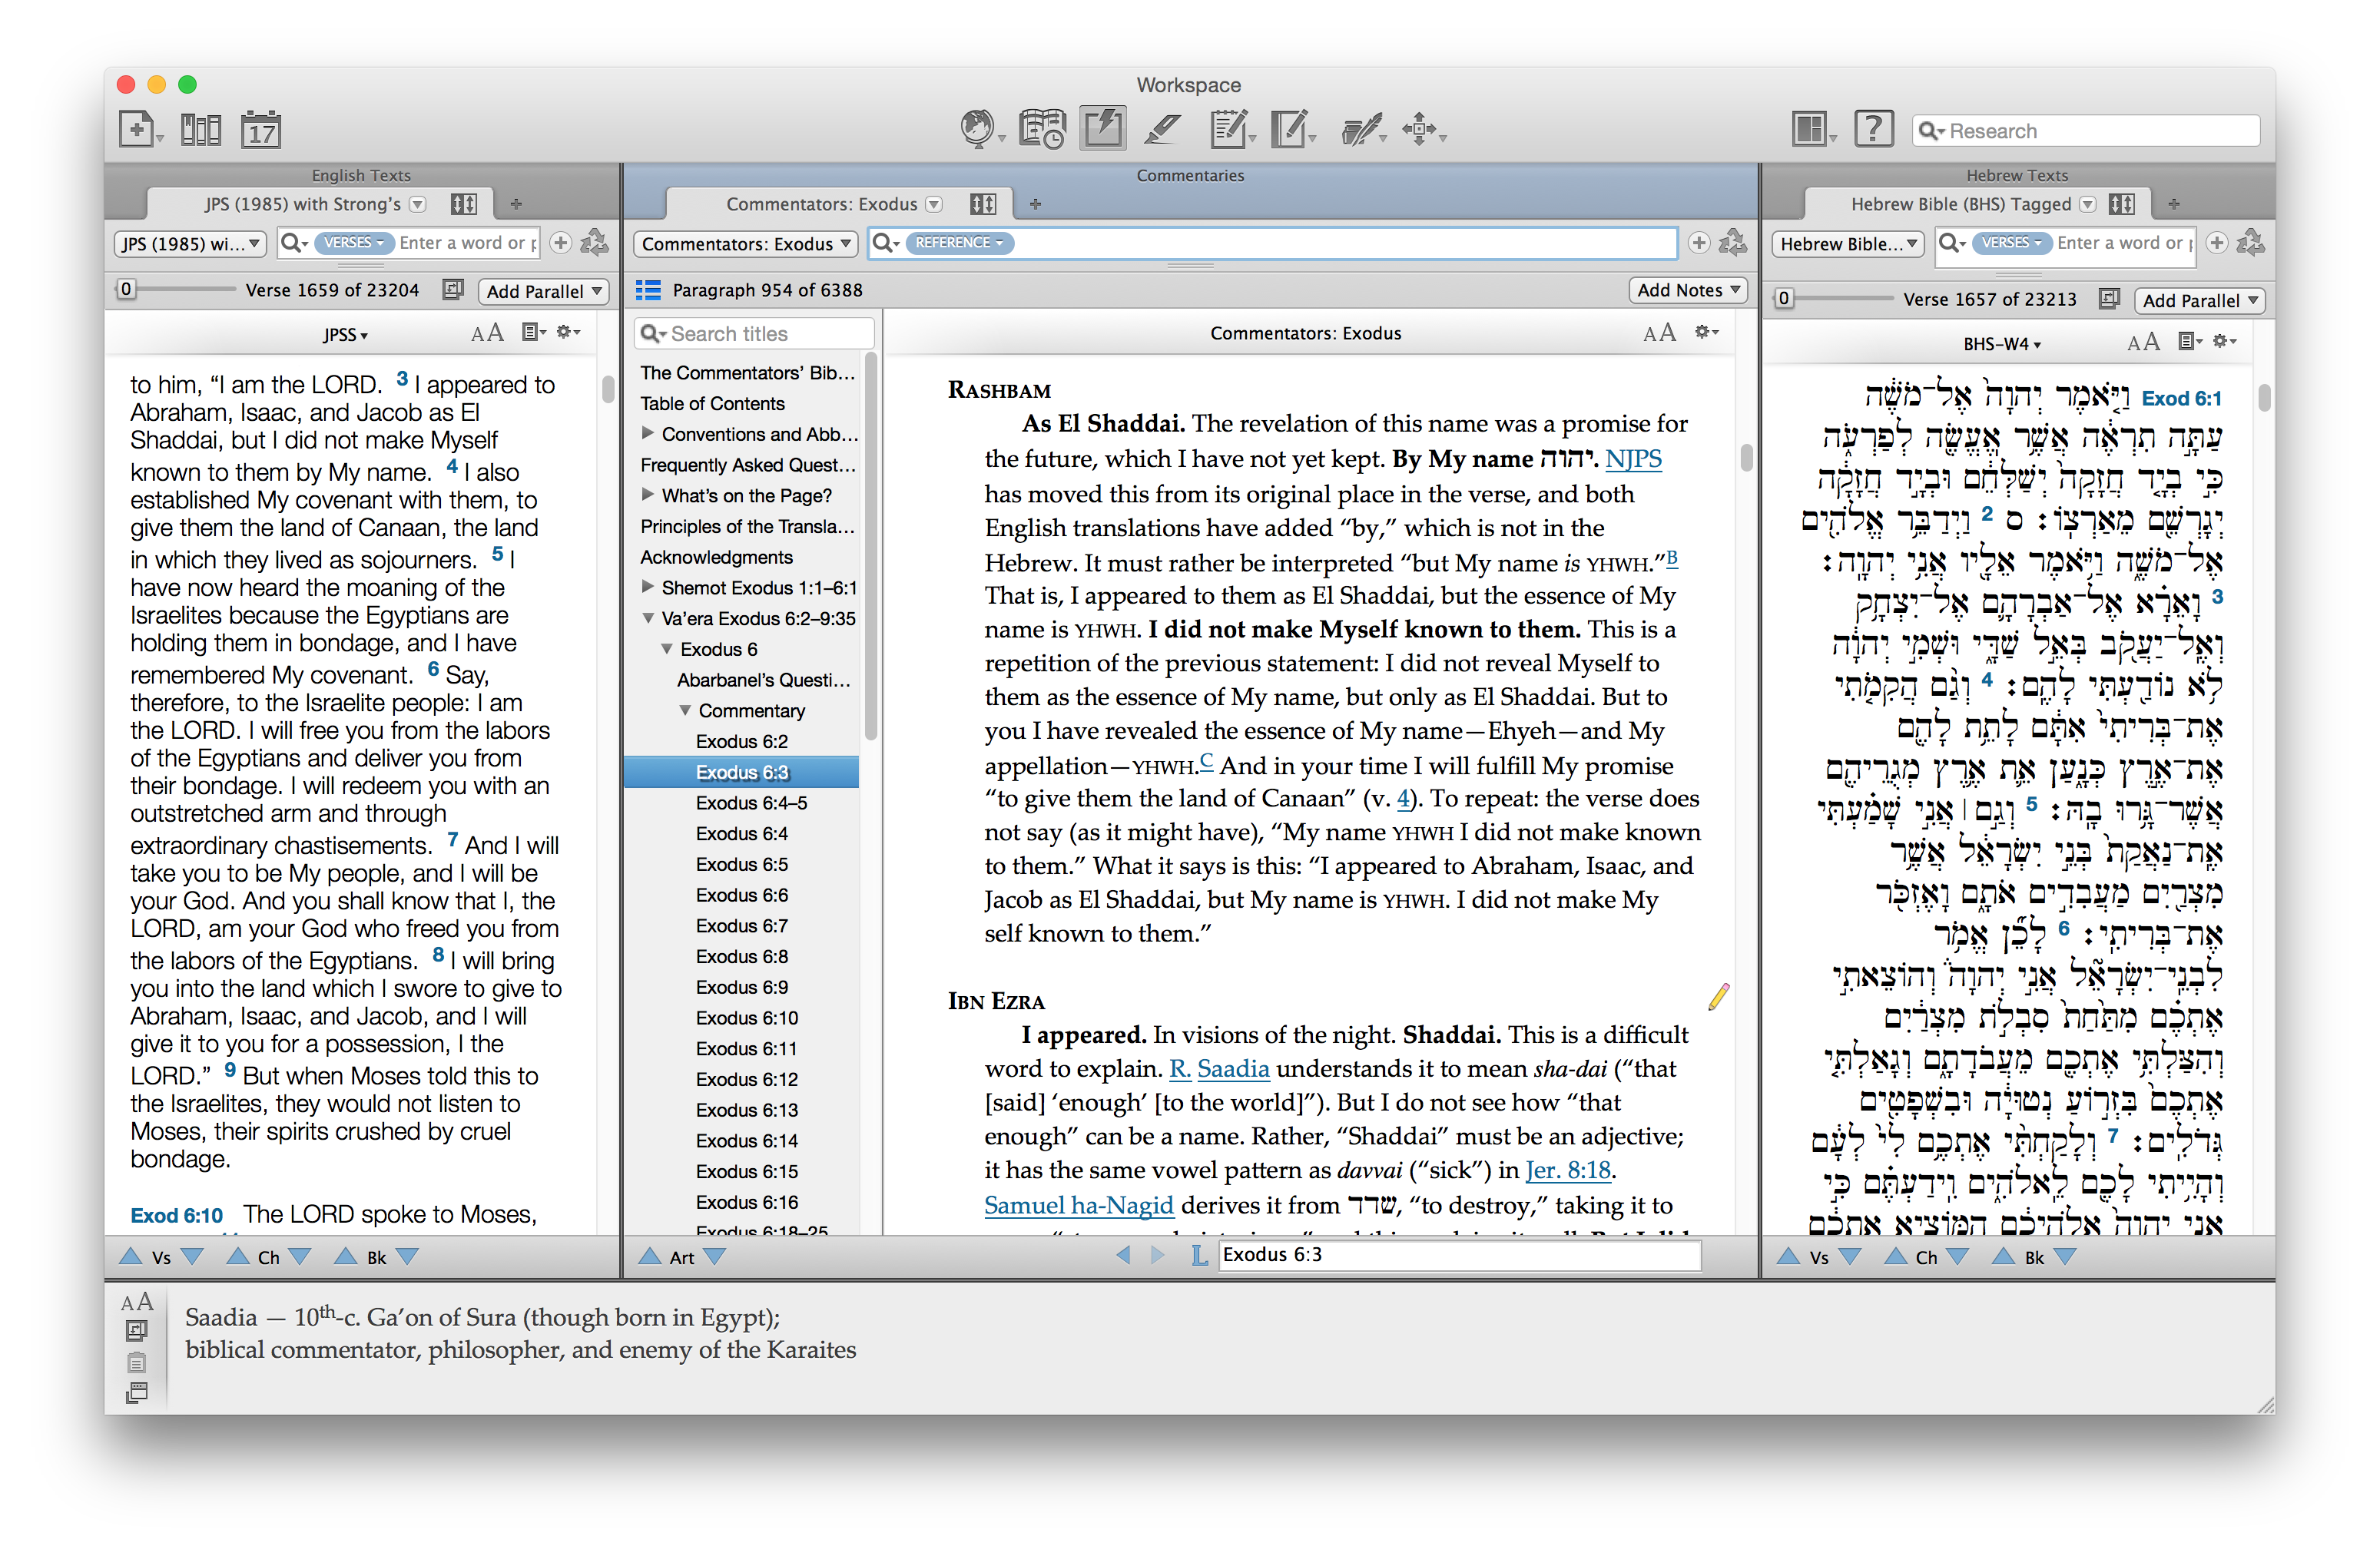Follow the NJPS link
The width and height of the screenshot is (2380, 1556).
[1633, 459]
